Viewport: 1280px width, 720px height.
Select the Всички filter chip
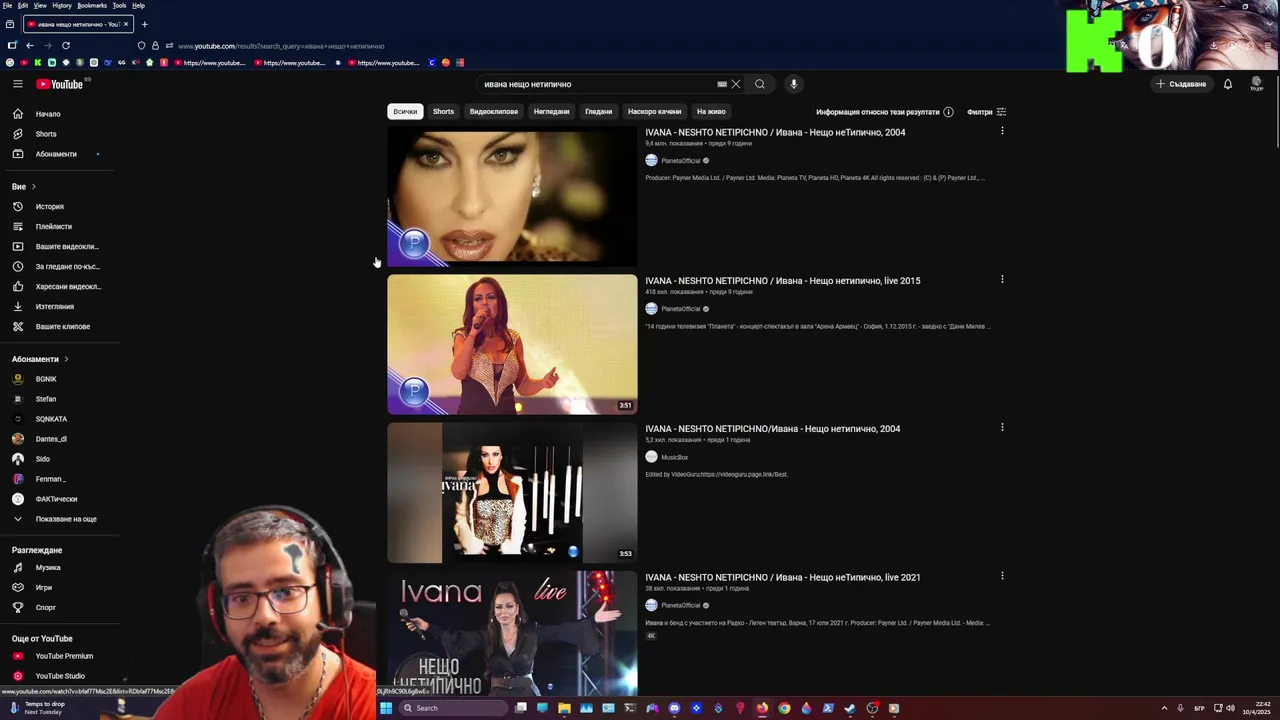point(405,112)
